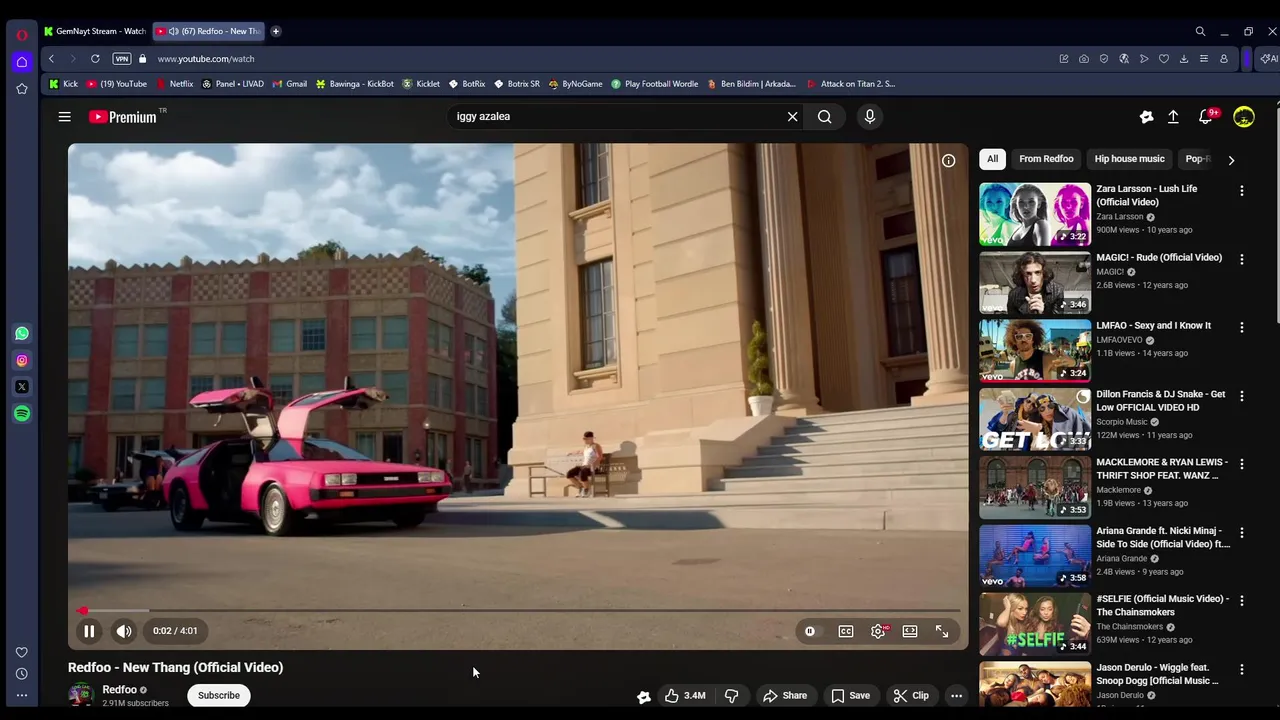1280x720 pixels.
Task: Open the Kick bookmark
Action: pyautogui.click(x=62, y=84)
